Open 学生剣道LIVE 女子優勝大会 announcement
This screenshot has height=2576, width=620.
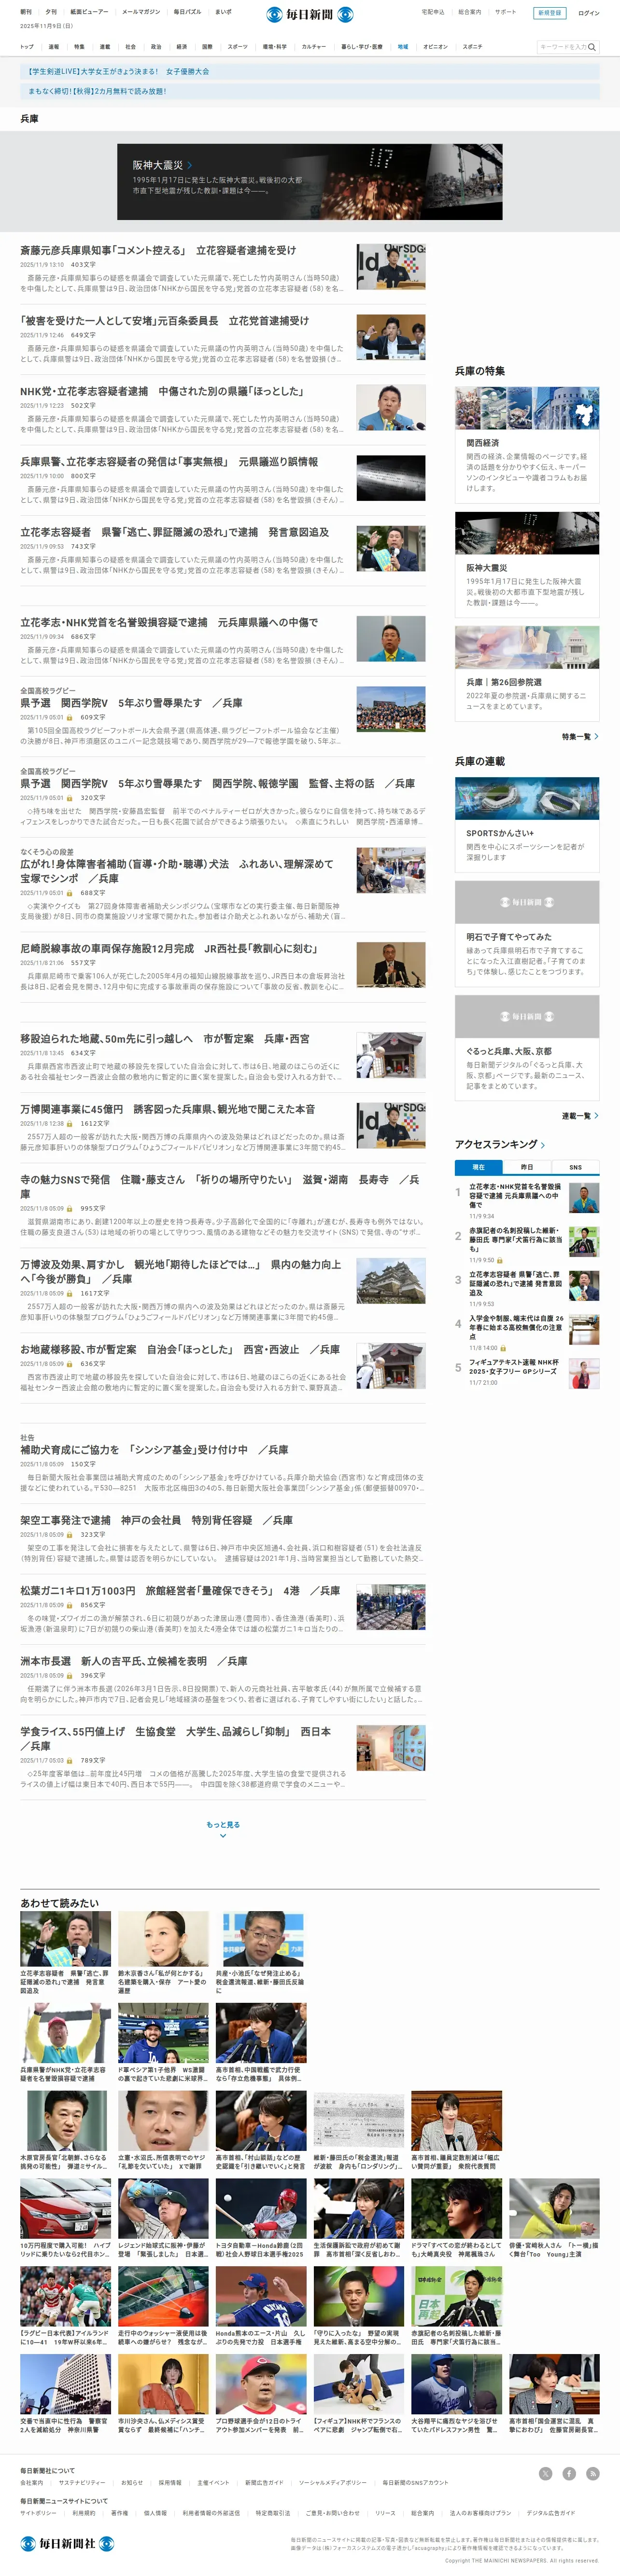pos(310,72)
